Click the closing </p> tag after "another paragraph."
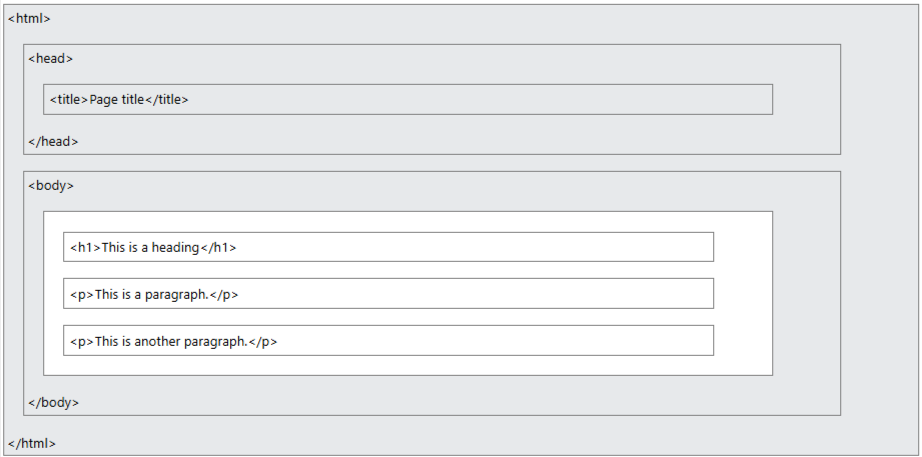The width and height of the screenshot is (922, 457). point(263,342)
